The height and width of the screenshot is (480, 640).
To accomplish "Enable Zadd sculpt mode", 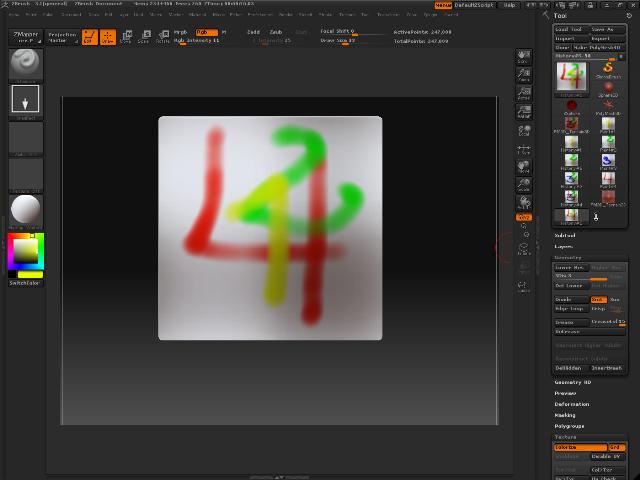I will tap(253, 32).
